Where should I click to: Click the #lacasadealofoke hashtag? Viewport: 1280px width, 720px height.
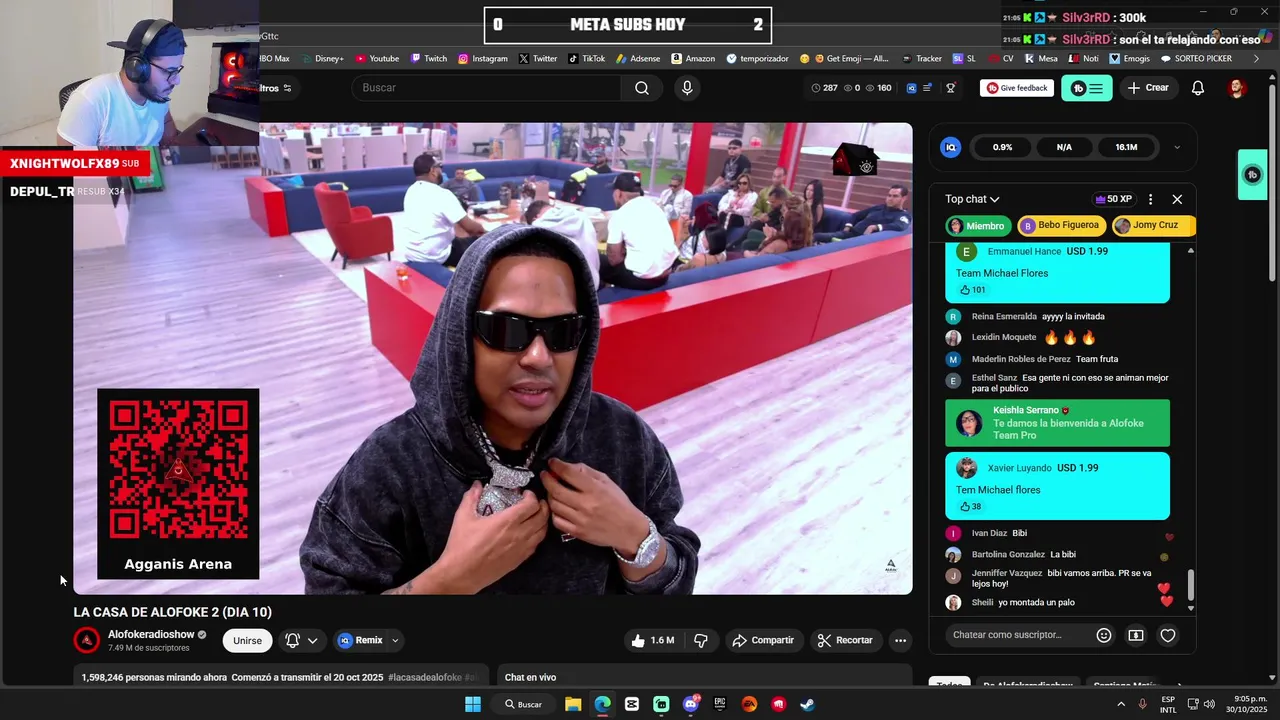pos(425,677)
